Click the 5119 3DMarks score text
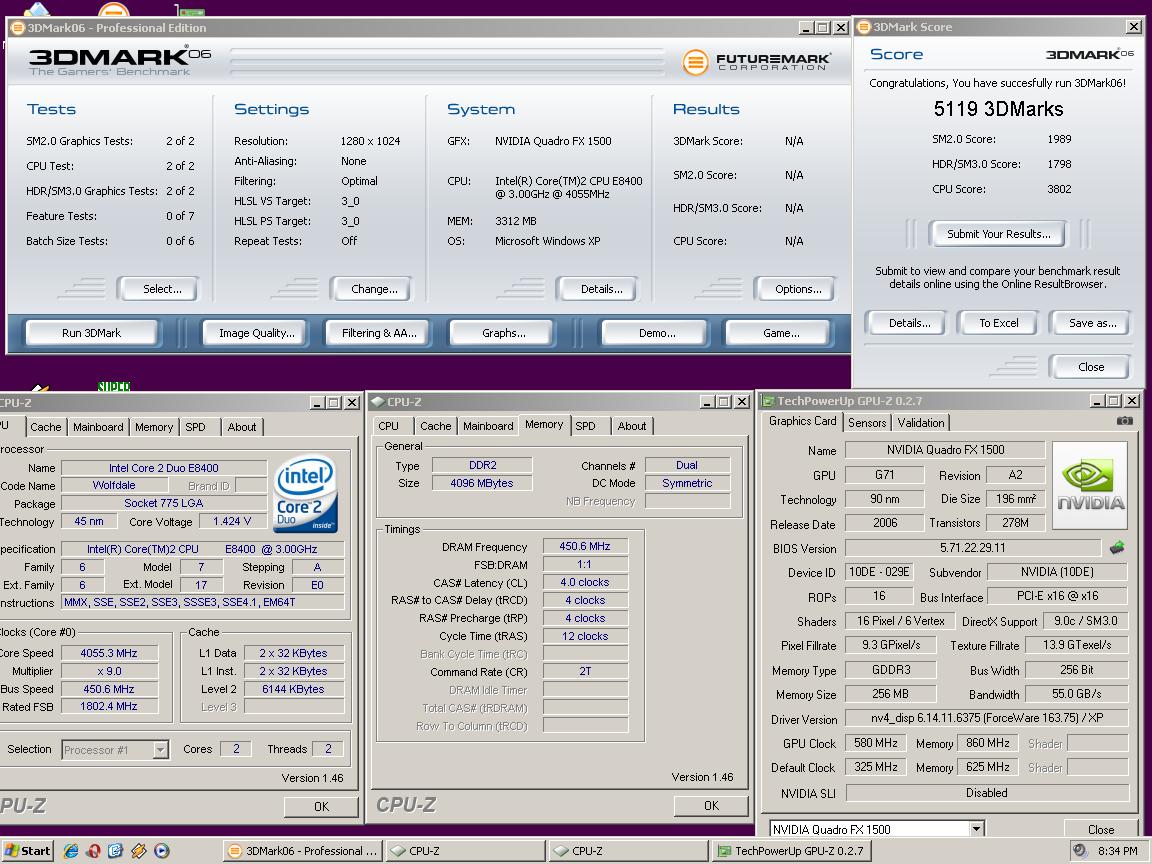 (x=998, y=109)
